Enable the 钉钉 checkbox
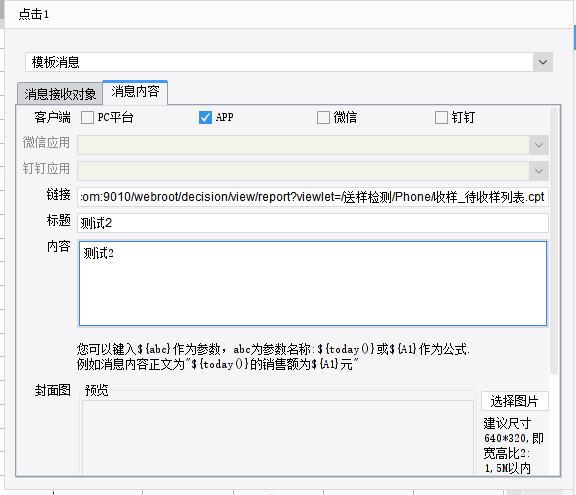The width and height of the screenshot is (576, 495). coord(441,118)
